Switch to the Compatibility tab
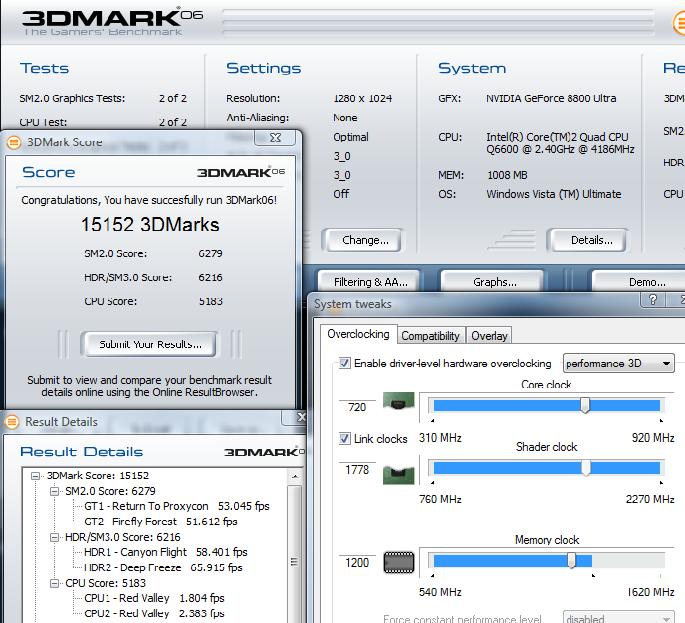Screen dimensions: 685x623 coord(430,336)
